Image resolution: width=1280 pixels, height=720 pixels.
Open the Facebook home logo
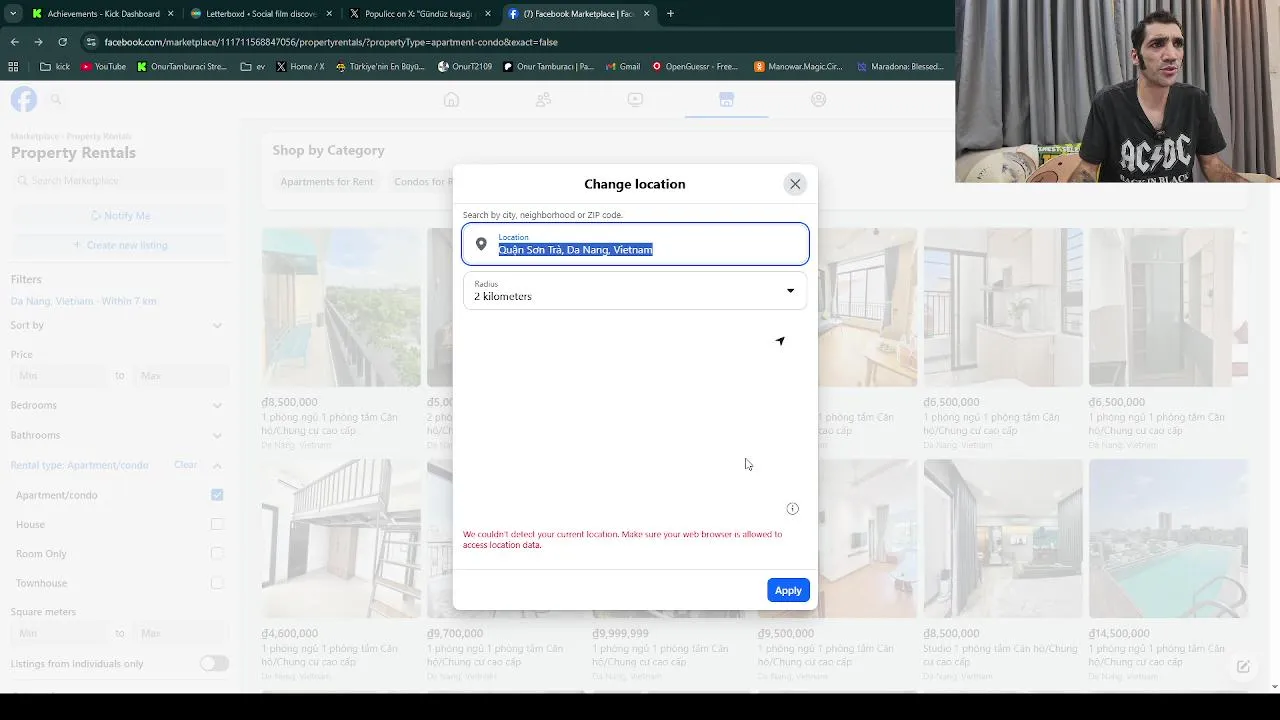[24, 99]
